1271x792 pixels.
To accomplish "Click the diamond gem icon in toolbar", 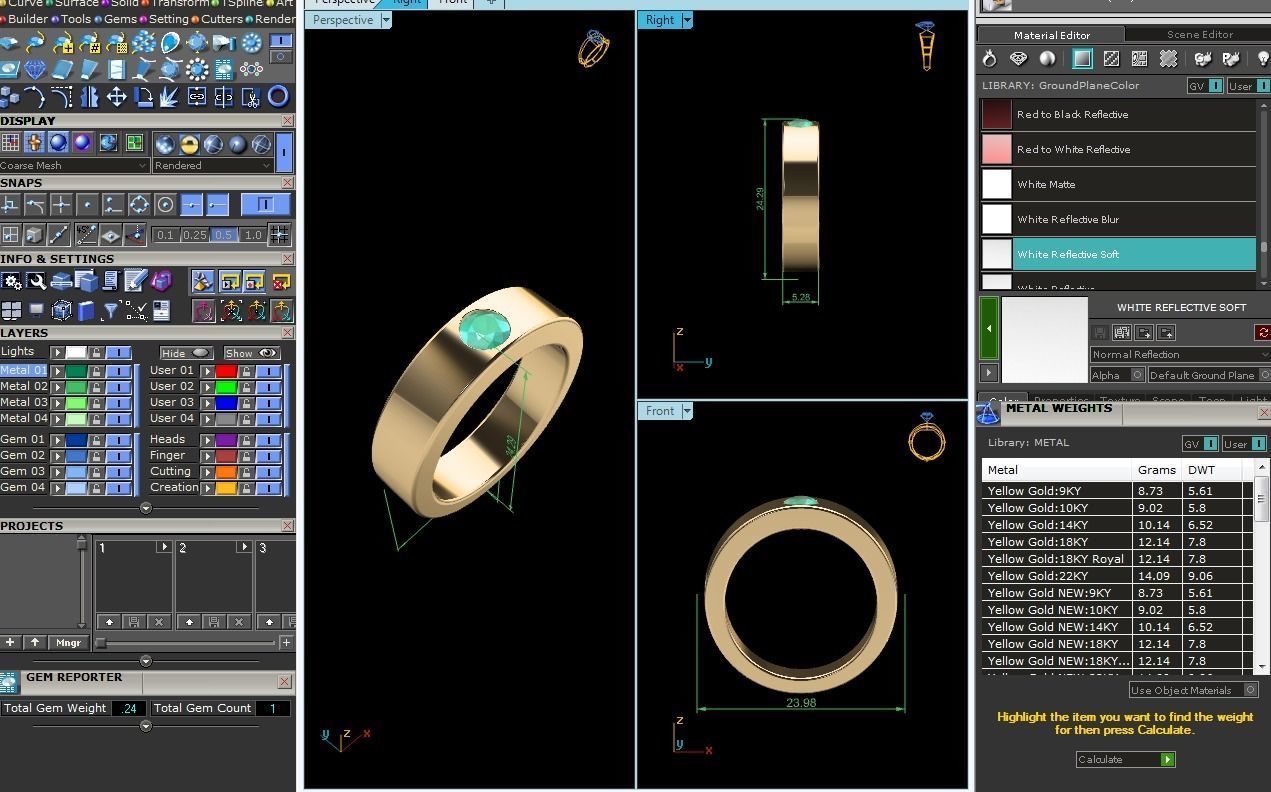I will point(35,69).
